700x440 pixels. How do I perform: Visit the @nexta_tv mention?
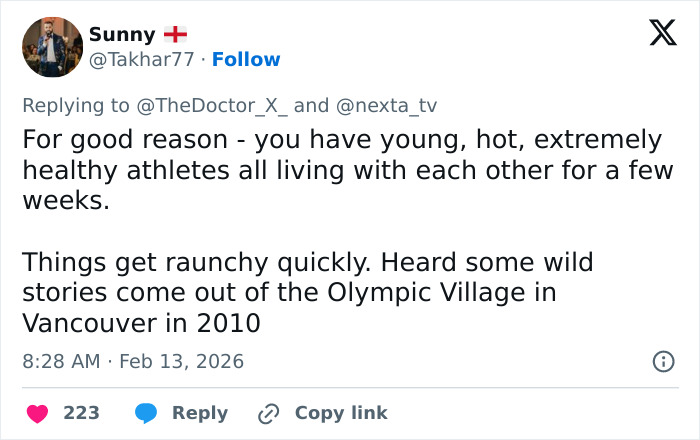385,105
